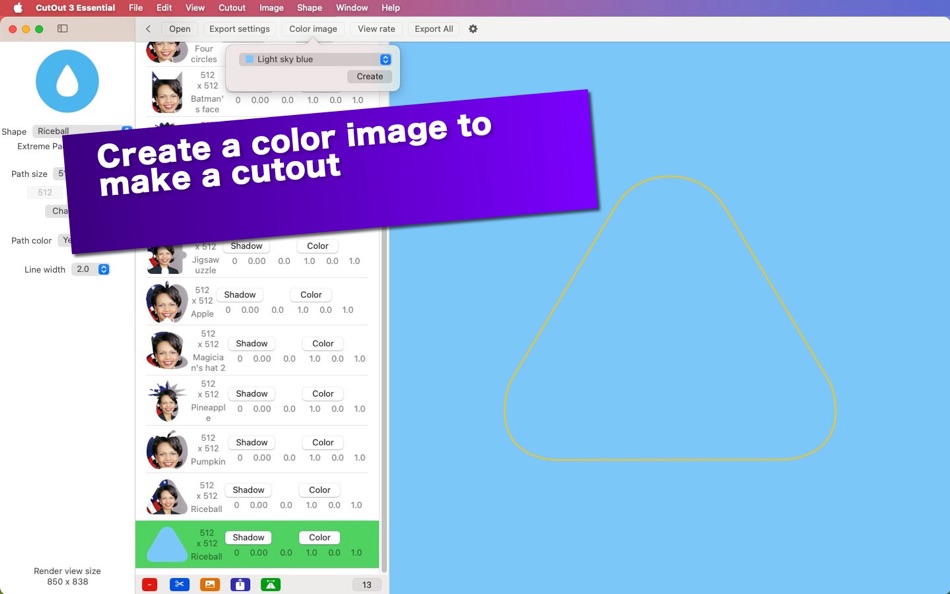This screenshot has height=594, width=950.
Task: Click the blue water drop app logo
Action: [x=66, y=81]
